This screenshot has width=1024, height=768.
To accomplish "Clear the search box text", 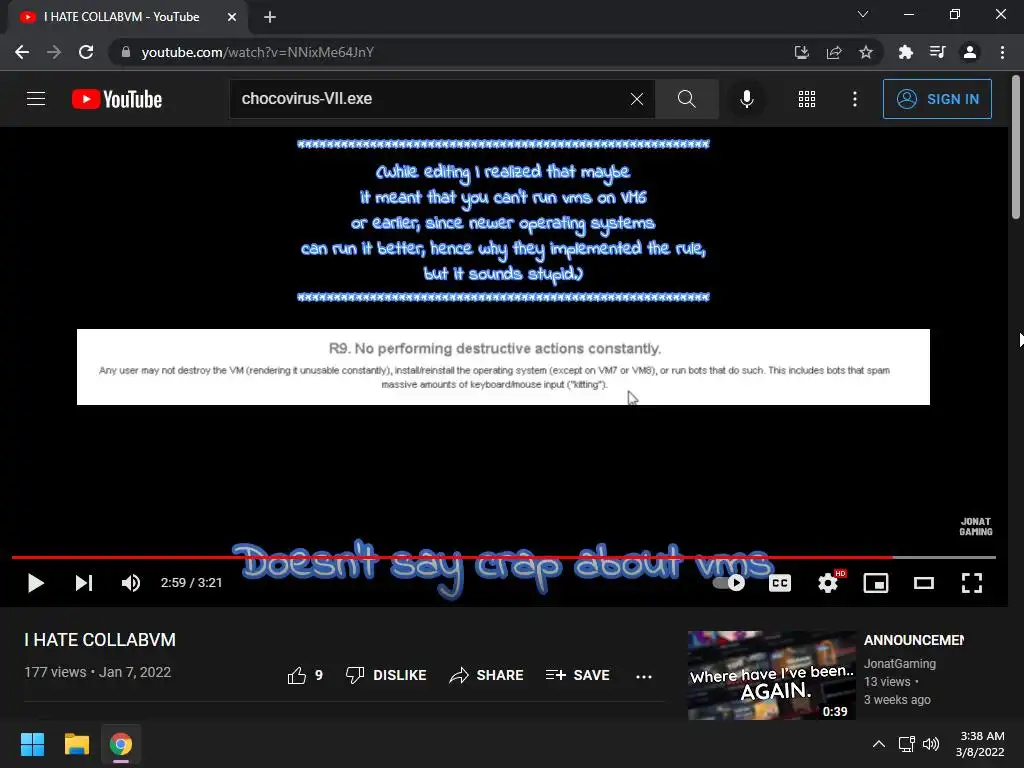I will (x=637, y=99).
